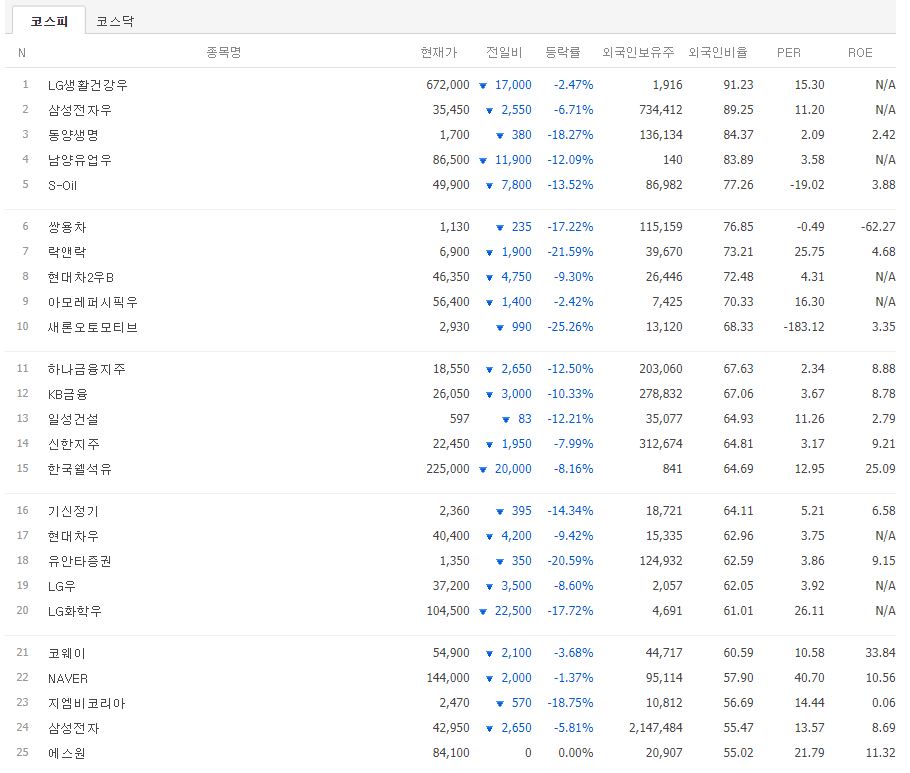Switch to the 코스피 tab
The width and height of the screenshot is (910, 773).
point(49,21)
